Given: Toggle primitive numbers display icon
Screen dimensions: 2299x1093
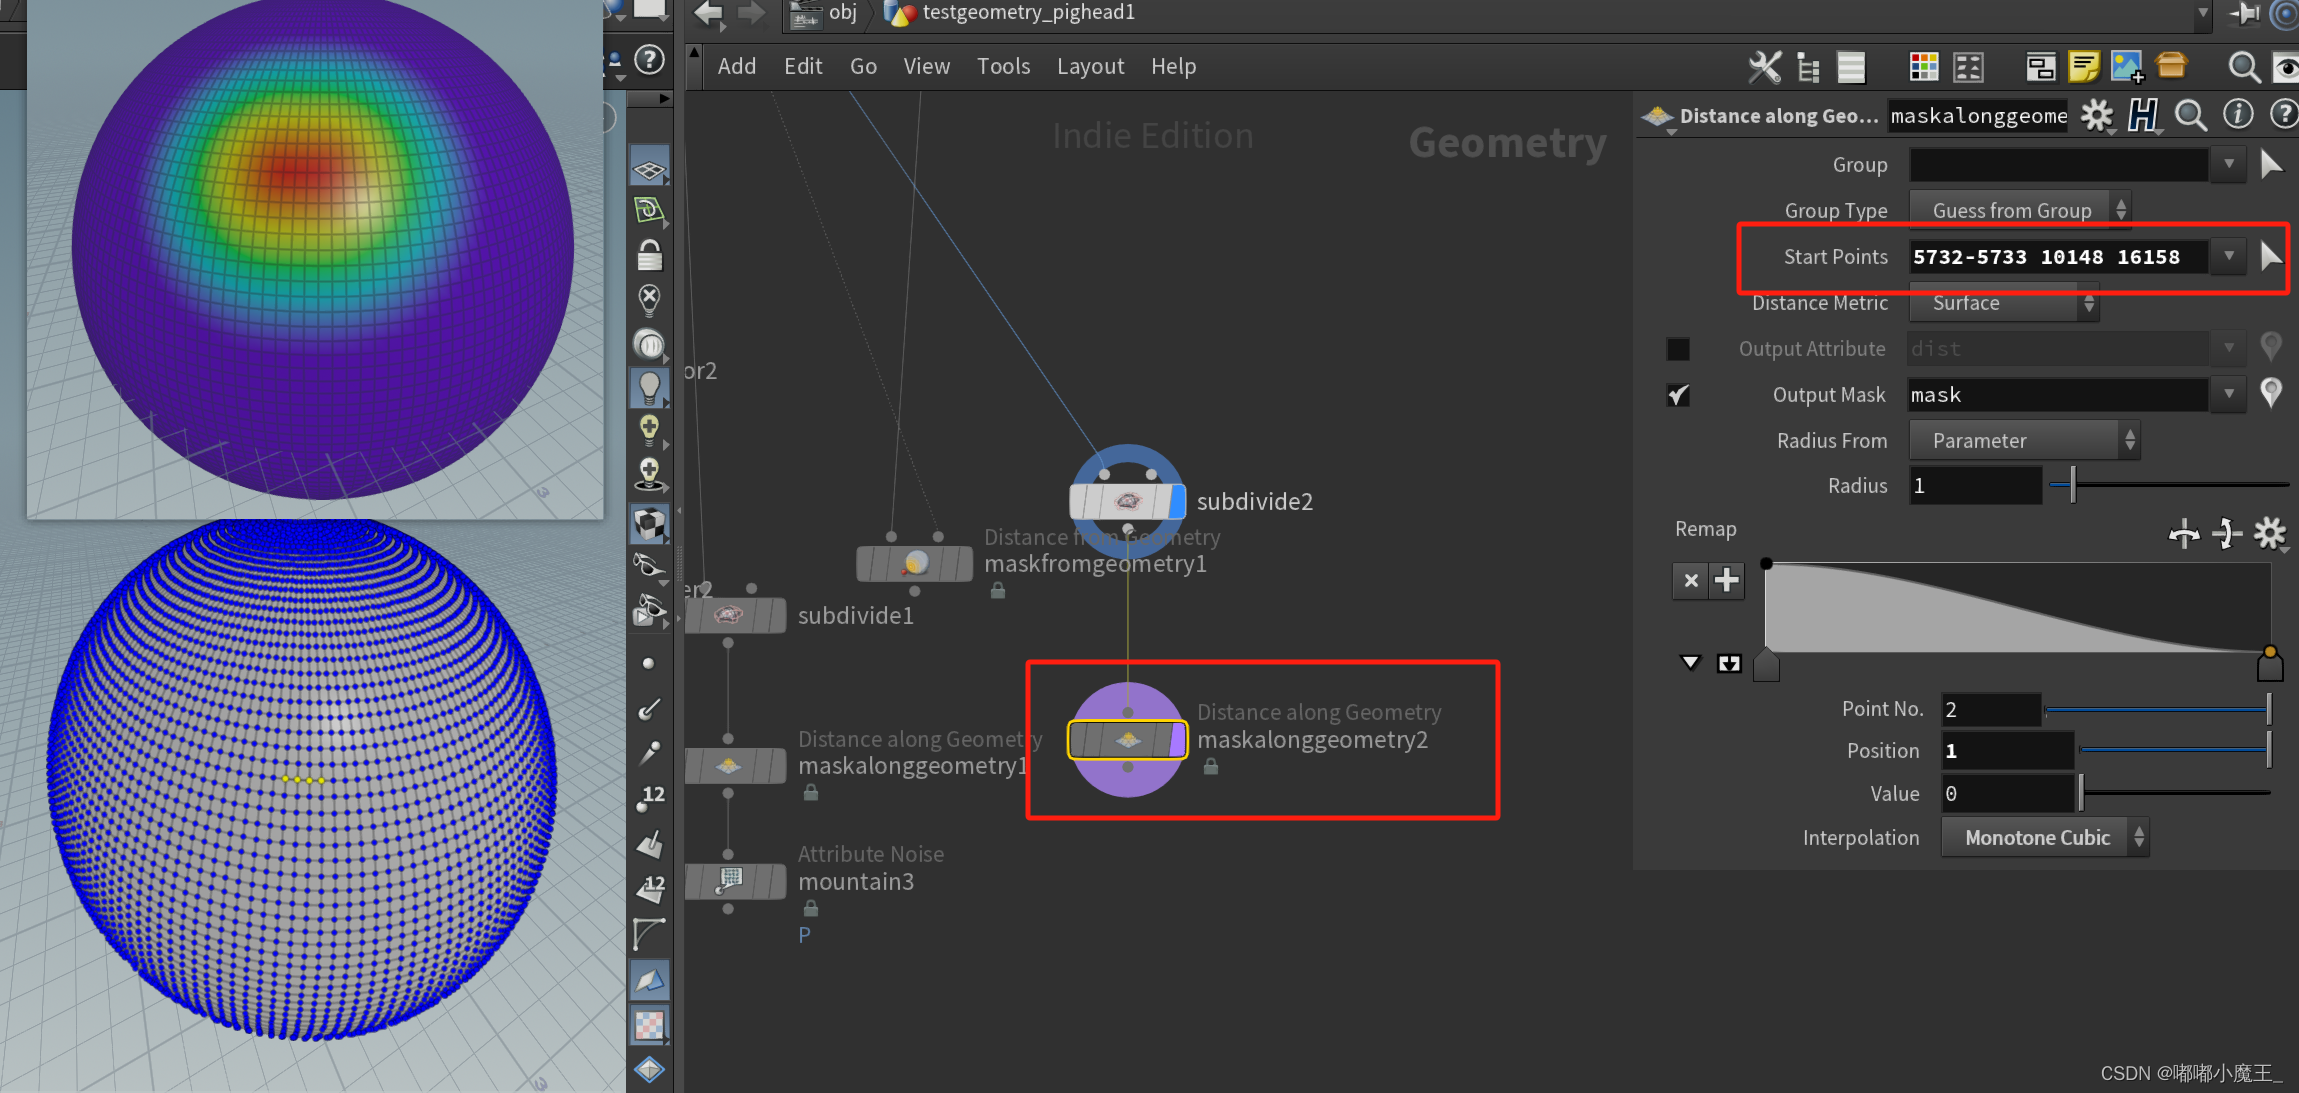Looking at the screenshot, I should (x=650, y=888).
